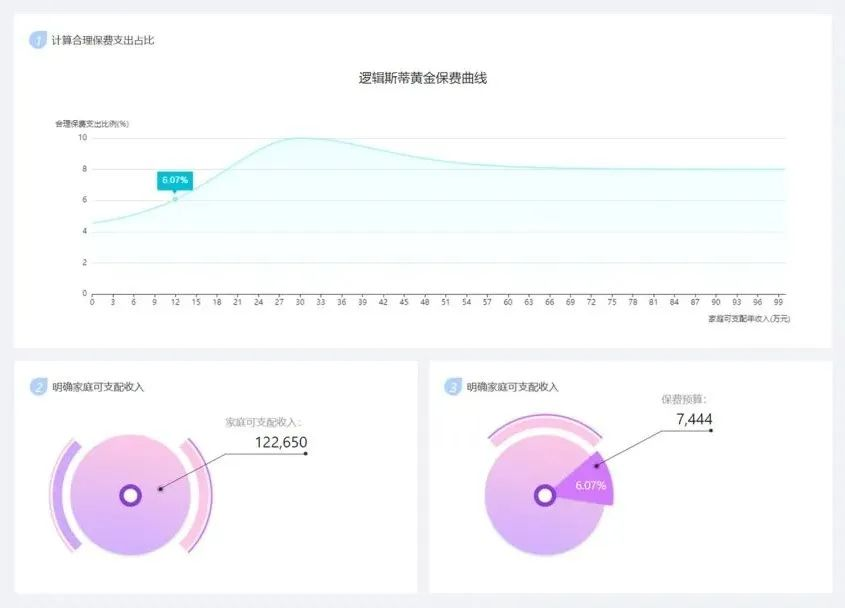Click x-axis tick label 99
The height and width of the screenshot is (608, 845).
click(x=778, y=302)
